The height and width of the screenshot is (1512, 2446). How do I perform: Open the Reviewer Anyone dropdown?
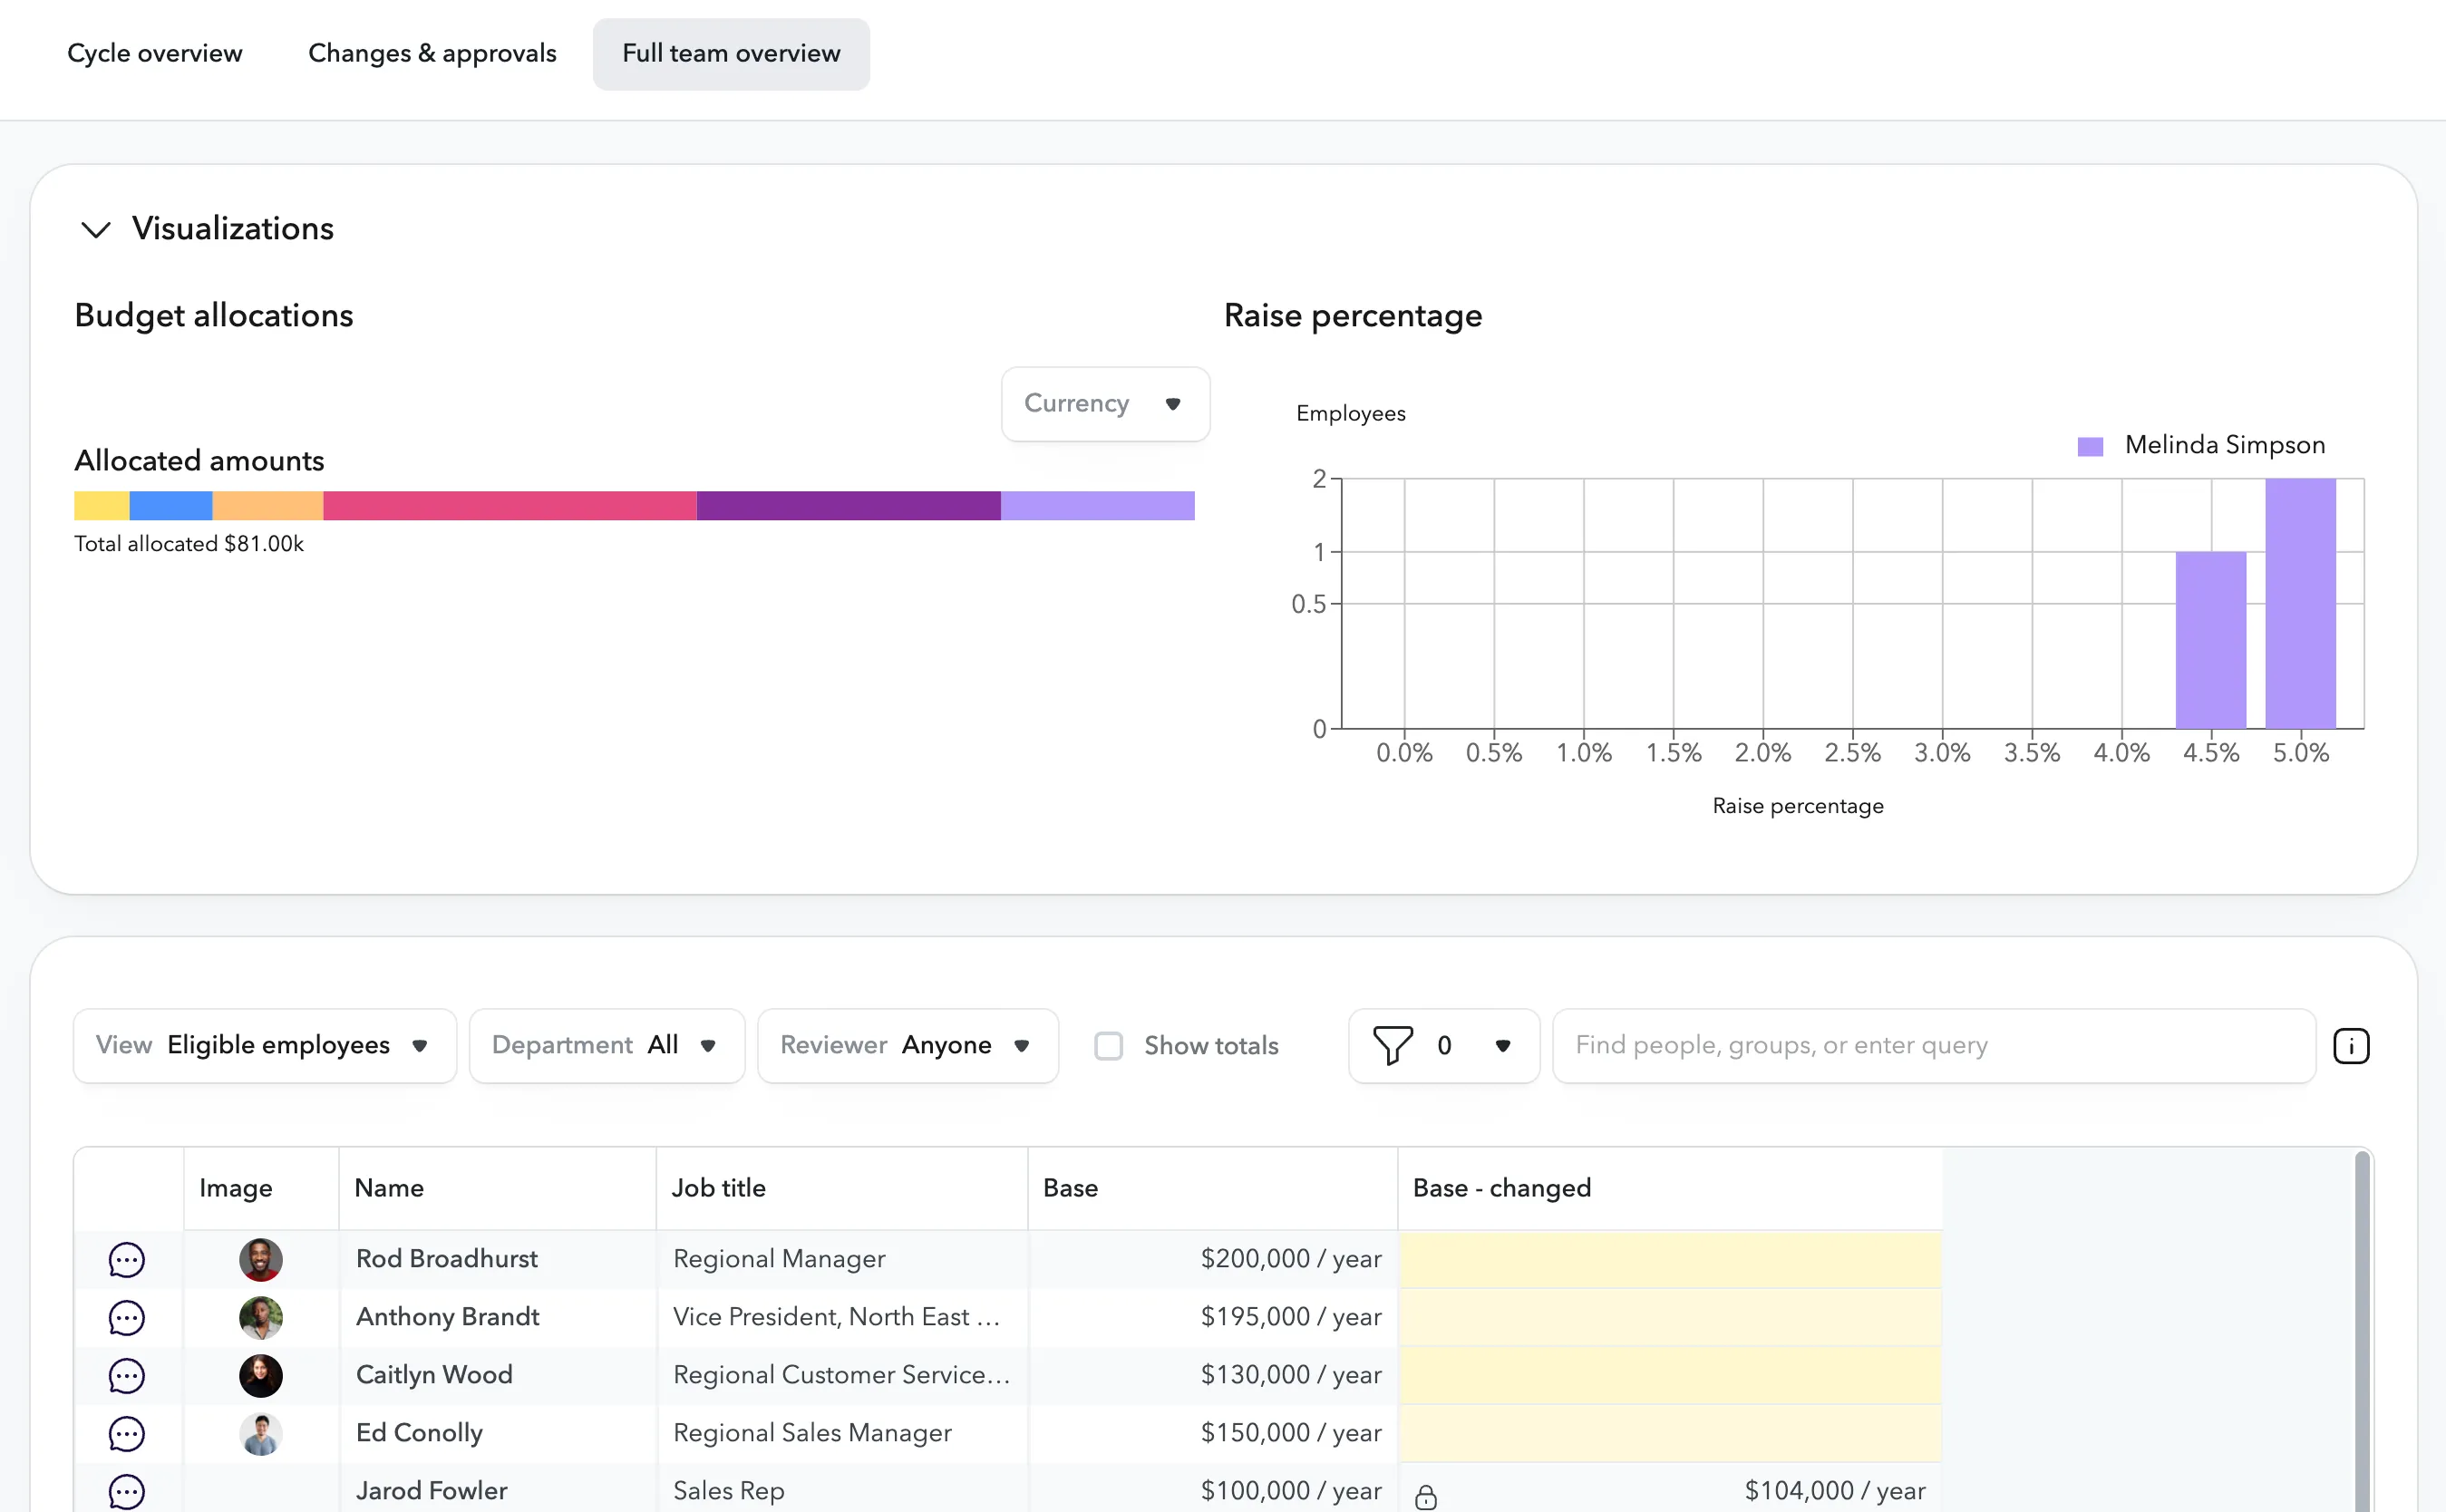(x=908, y=1046)
